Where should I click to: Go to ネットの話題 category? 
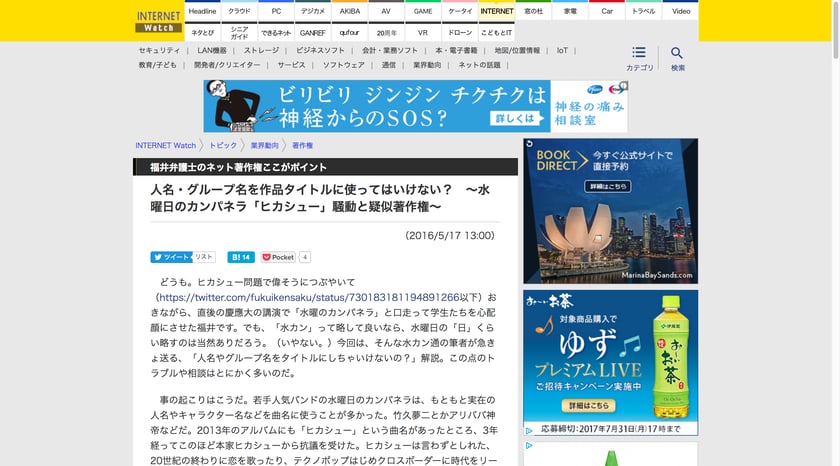tap(479, 65)
